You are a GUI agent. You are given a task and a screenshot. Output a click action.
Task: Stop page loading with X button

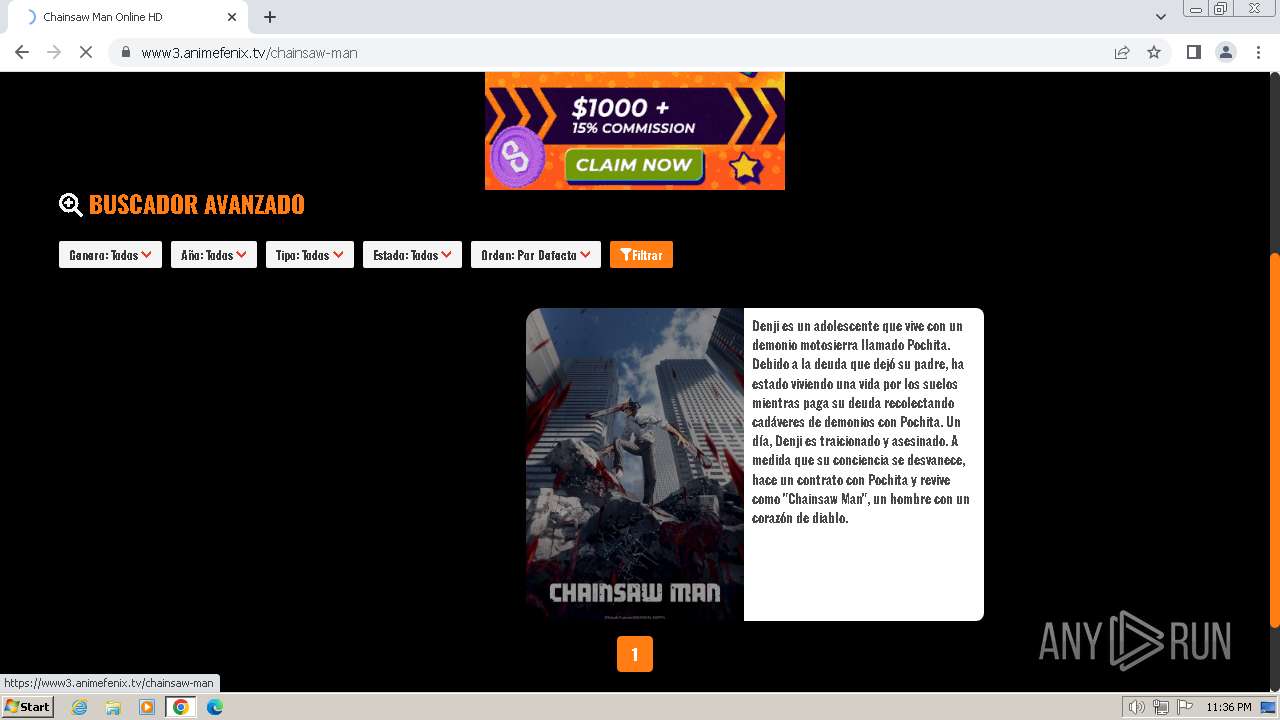(x=86, y=52)
